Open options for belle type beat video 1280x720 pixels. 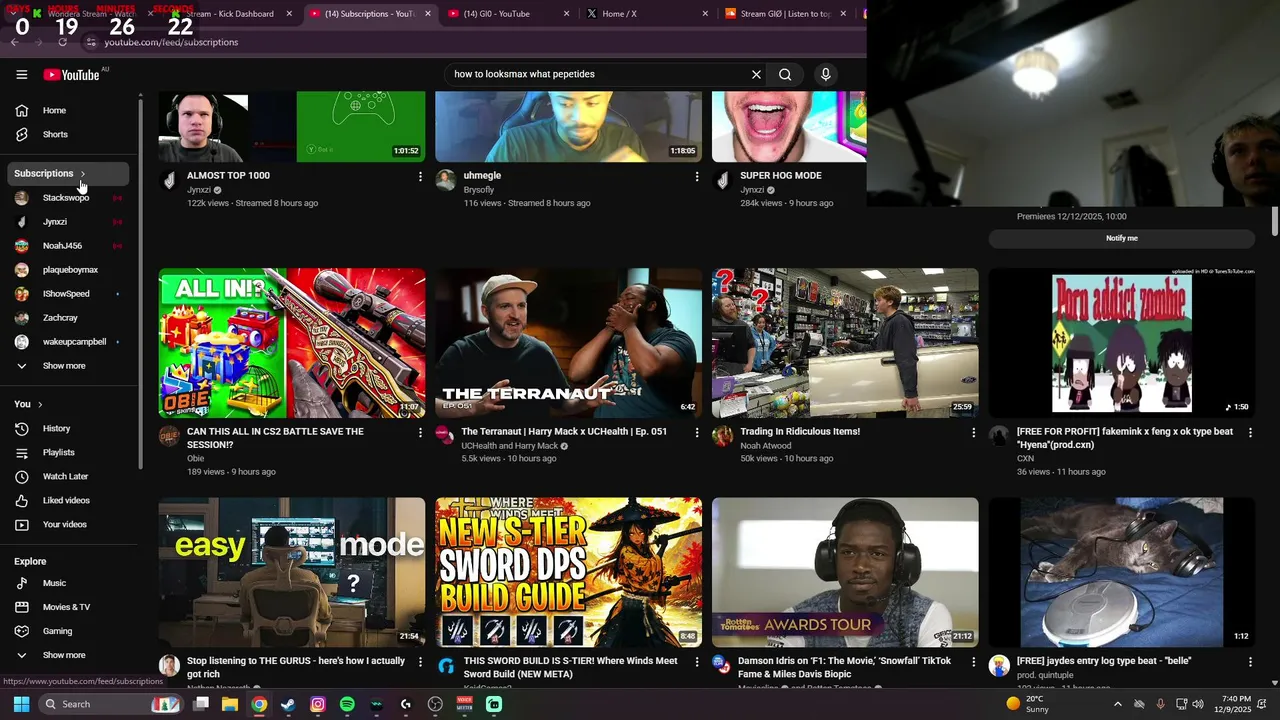tap(1250, 662)
